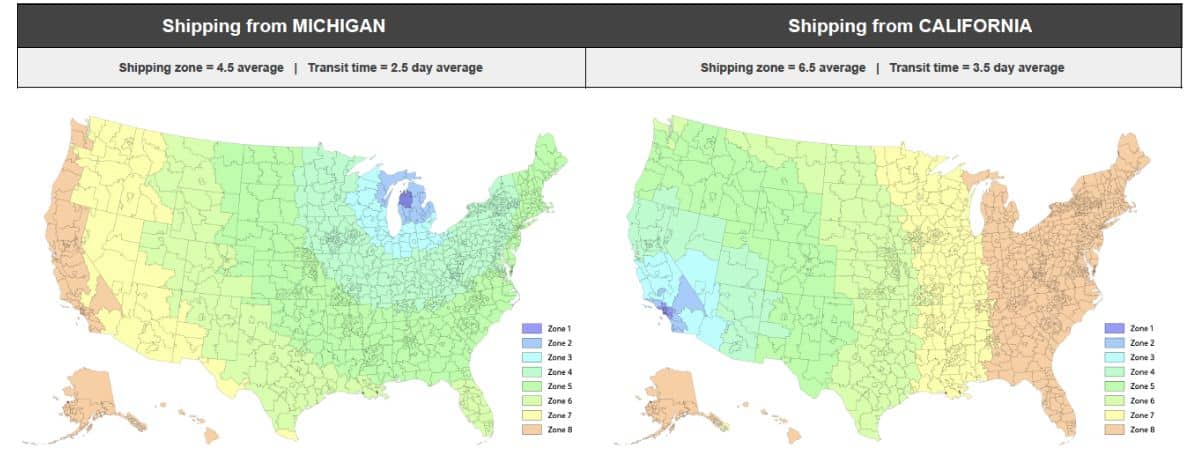
Task: Select the "Shipping from CALIFORNIA" header
Action: click(895, 26)
